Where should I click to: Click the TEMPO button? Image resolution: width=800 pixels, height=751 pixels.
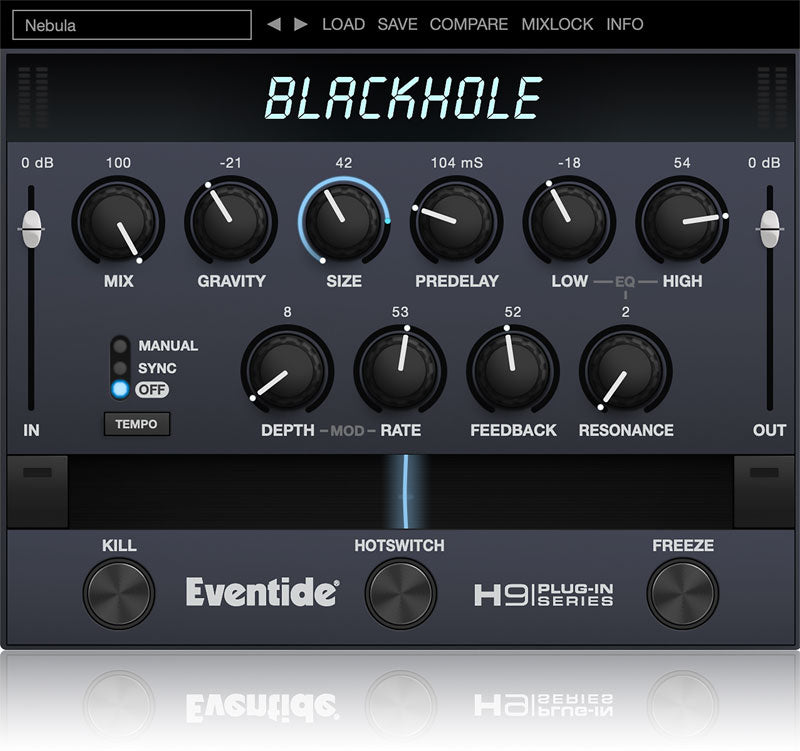136,424
